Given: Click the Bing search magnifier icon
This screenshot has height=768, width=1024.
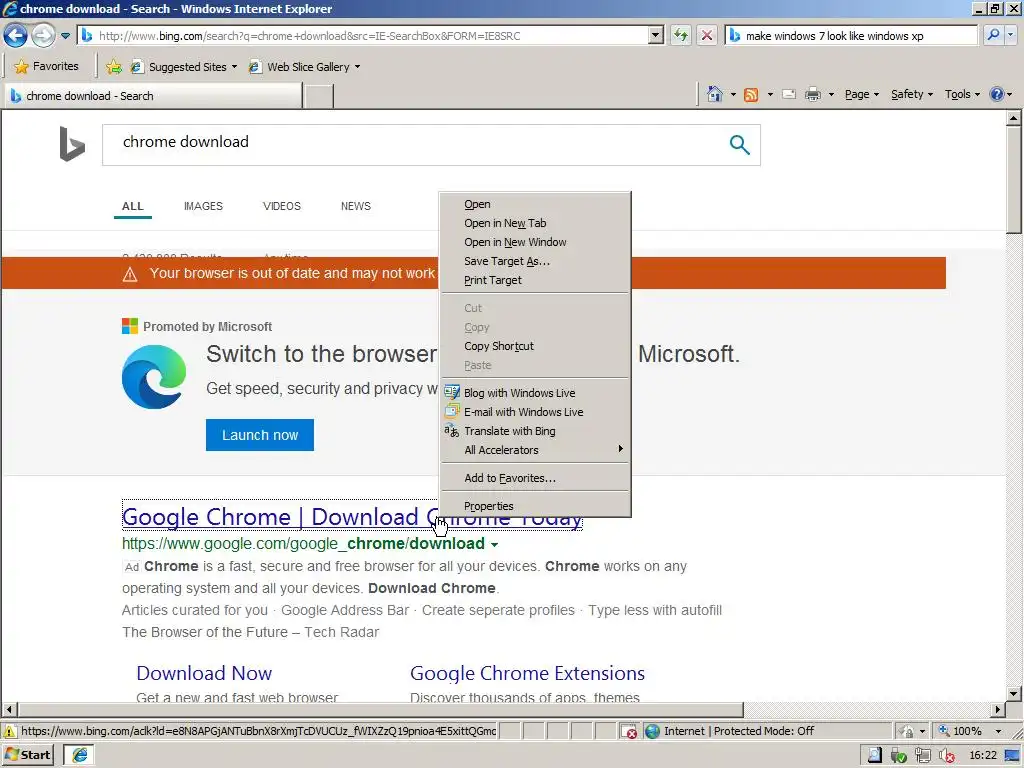Looking at the screenshot, I should point(739,144).
